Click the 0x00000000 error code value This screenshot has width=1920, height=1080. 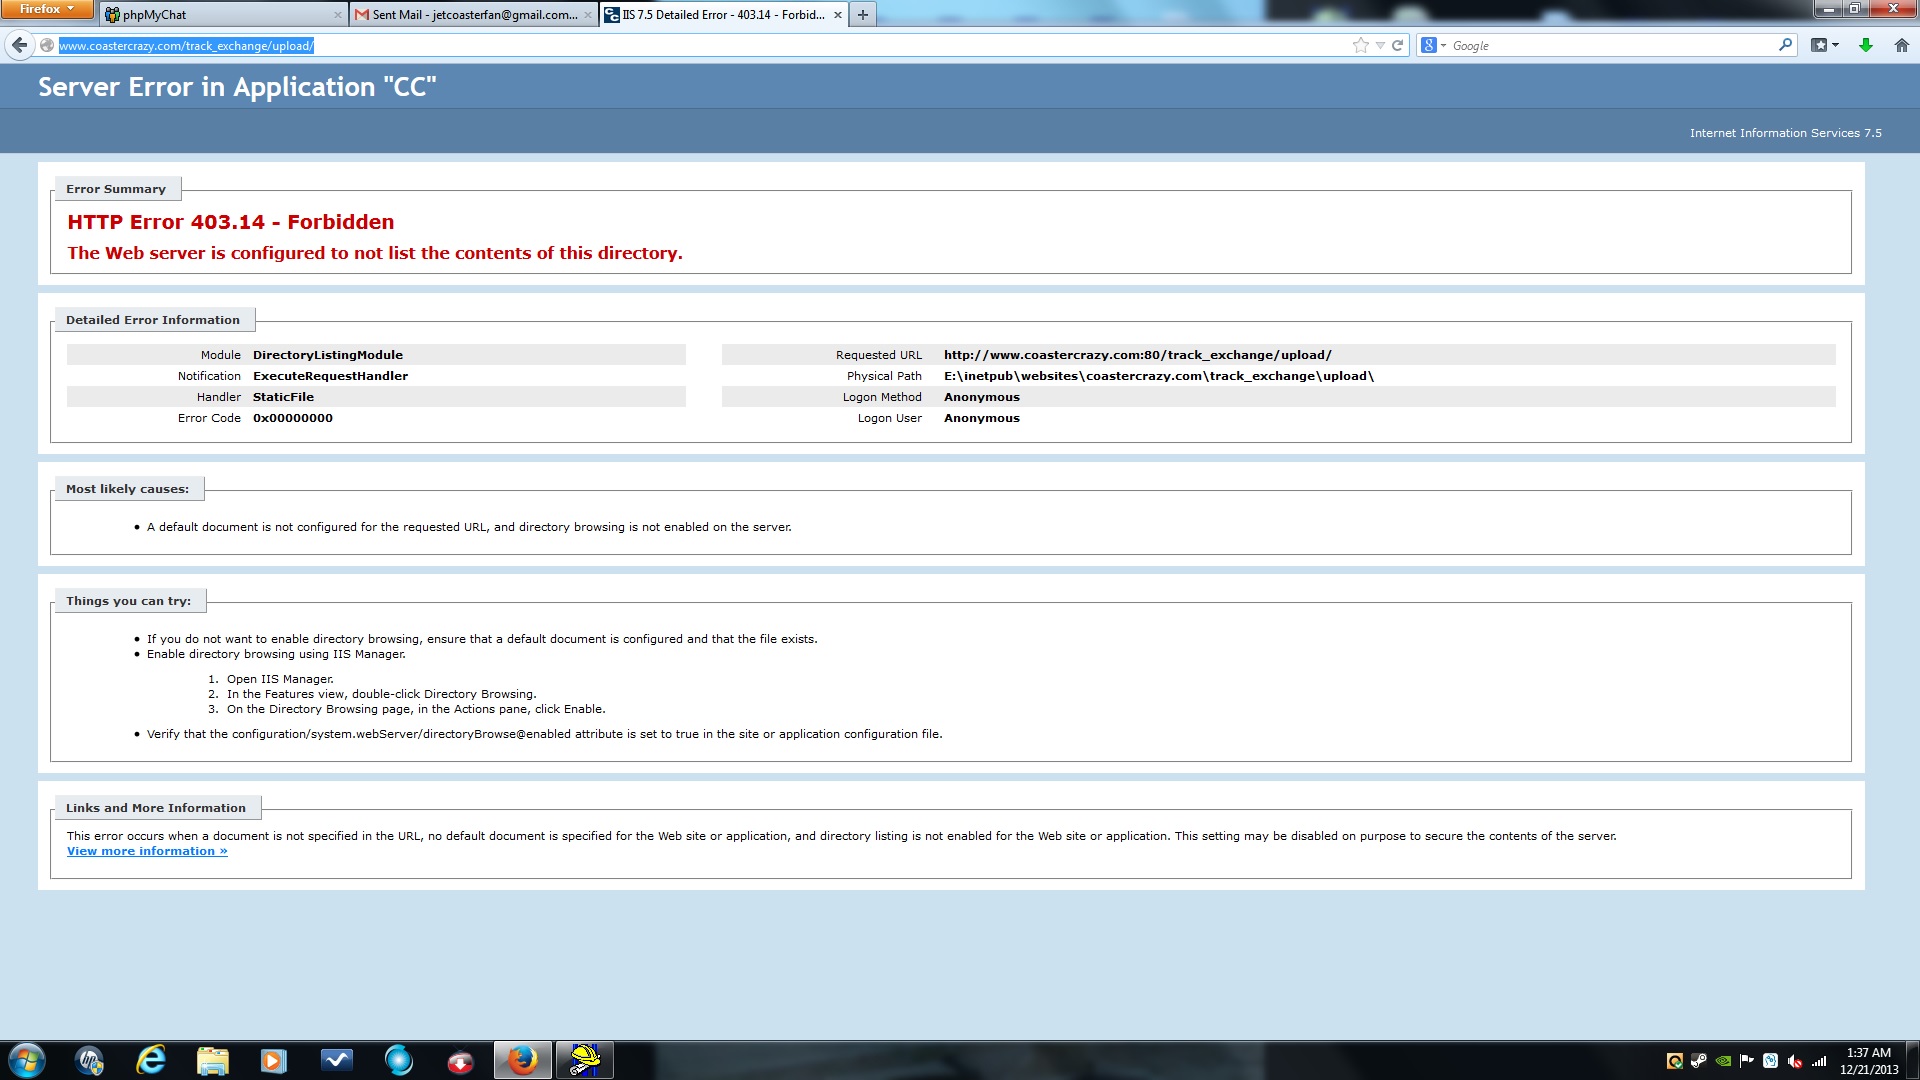point(292,418)
